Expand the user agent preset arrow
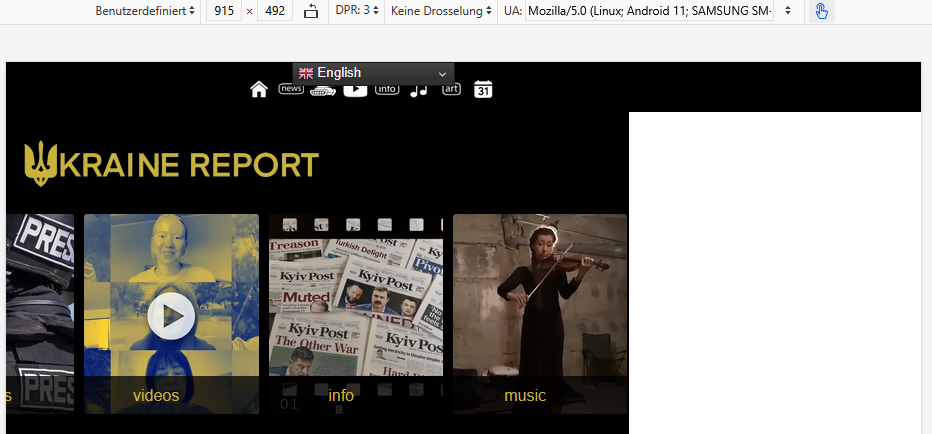Viewport: 932px width, 434px height. click(788, 11)
